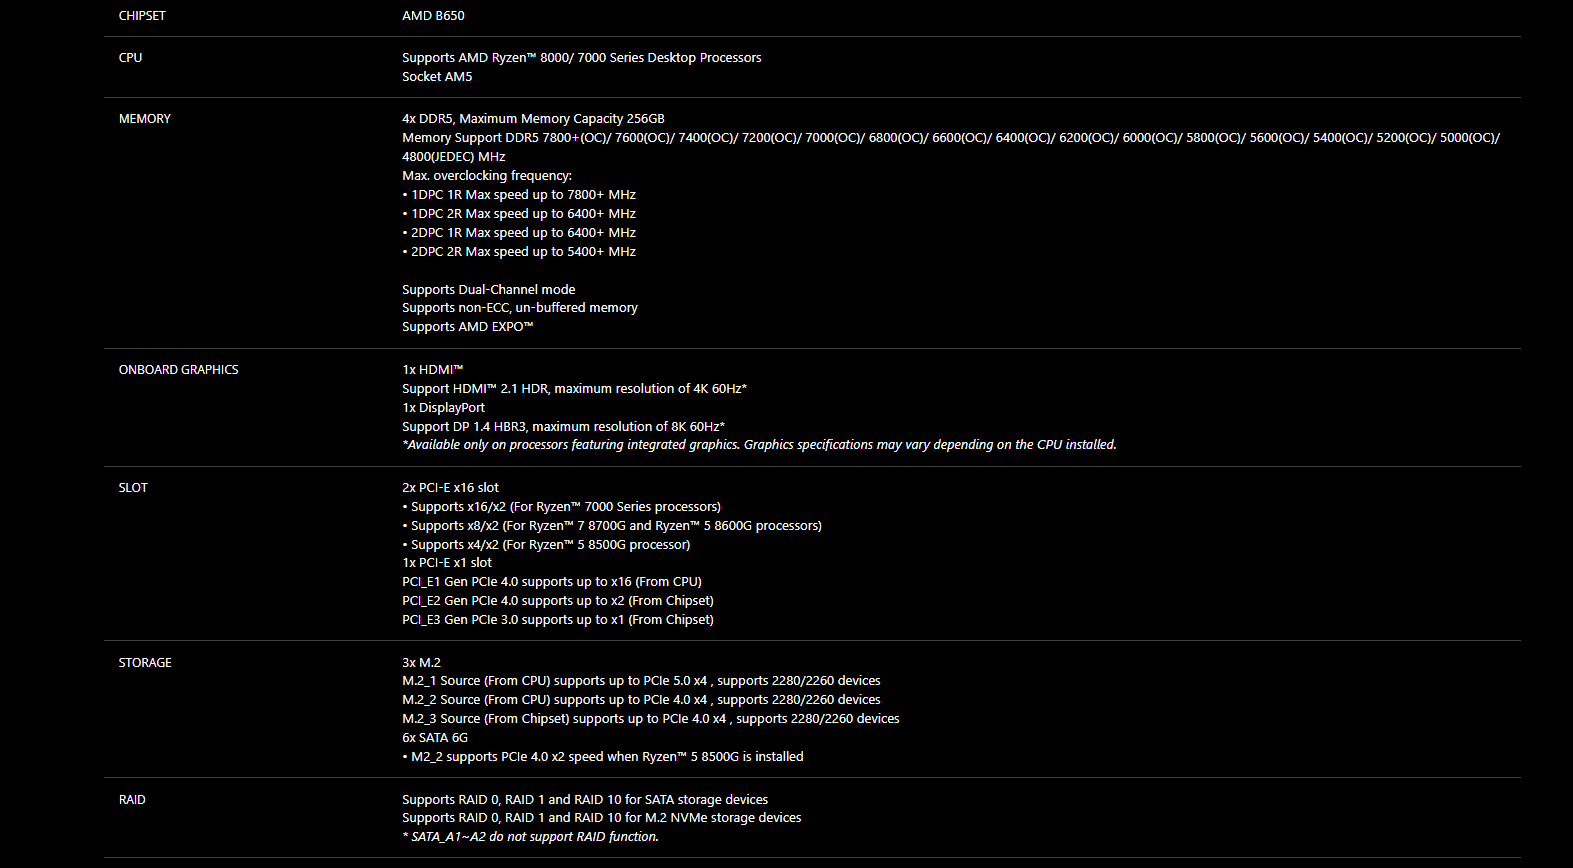This screenshot has height=868, width=1573.
Task: Click the 4x DDR5 Maximum Memory Capacity line
Action: [533, 119]
